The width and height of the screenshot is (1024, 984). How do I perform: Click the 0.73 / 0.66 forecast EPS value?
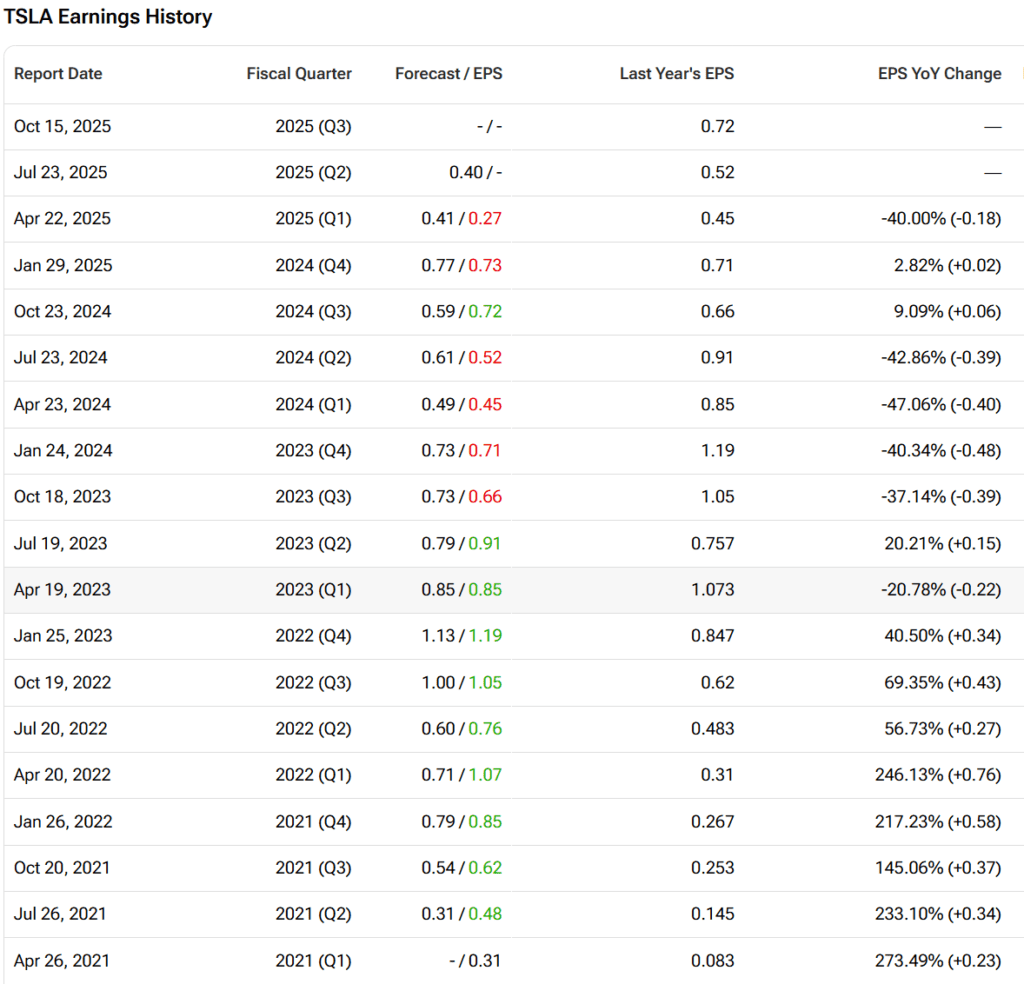coord(462,497)
